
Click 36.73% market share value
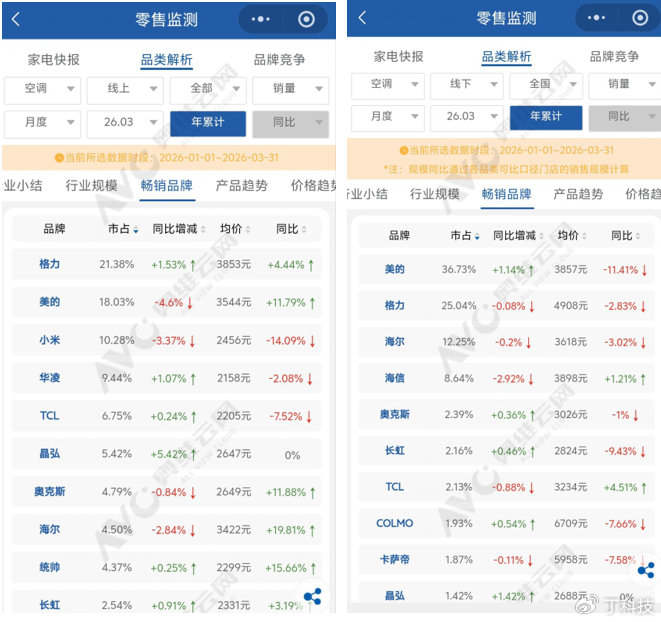click(x=459, y=269)
